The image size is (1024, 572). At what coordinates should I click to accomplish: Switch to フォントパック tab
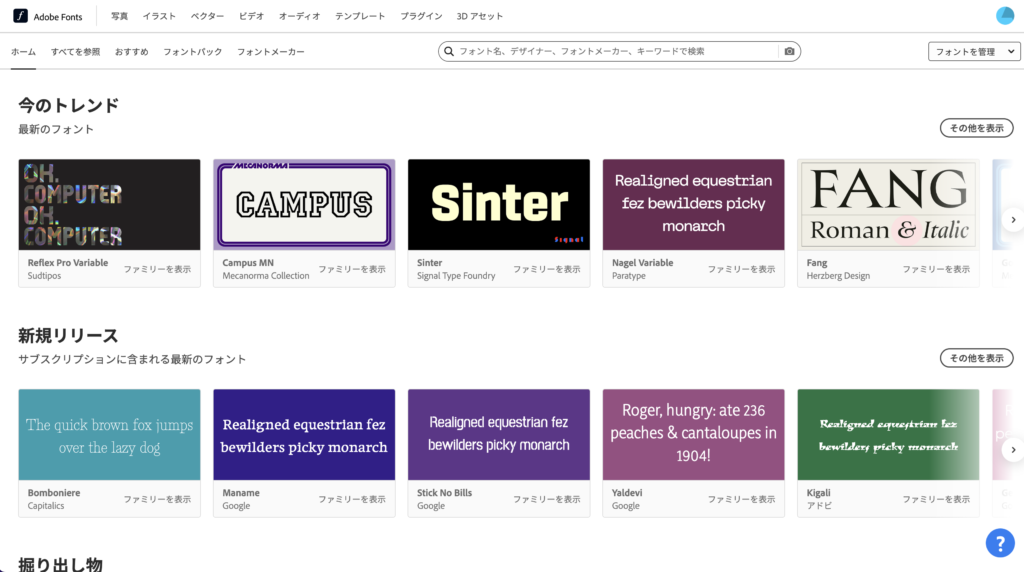tap(193, 52)
